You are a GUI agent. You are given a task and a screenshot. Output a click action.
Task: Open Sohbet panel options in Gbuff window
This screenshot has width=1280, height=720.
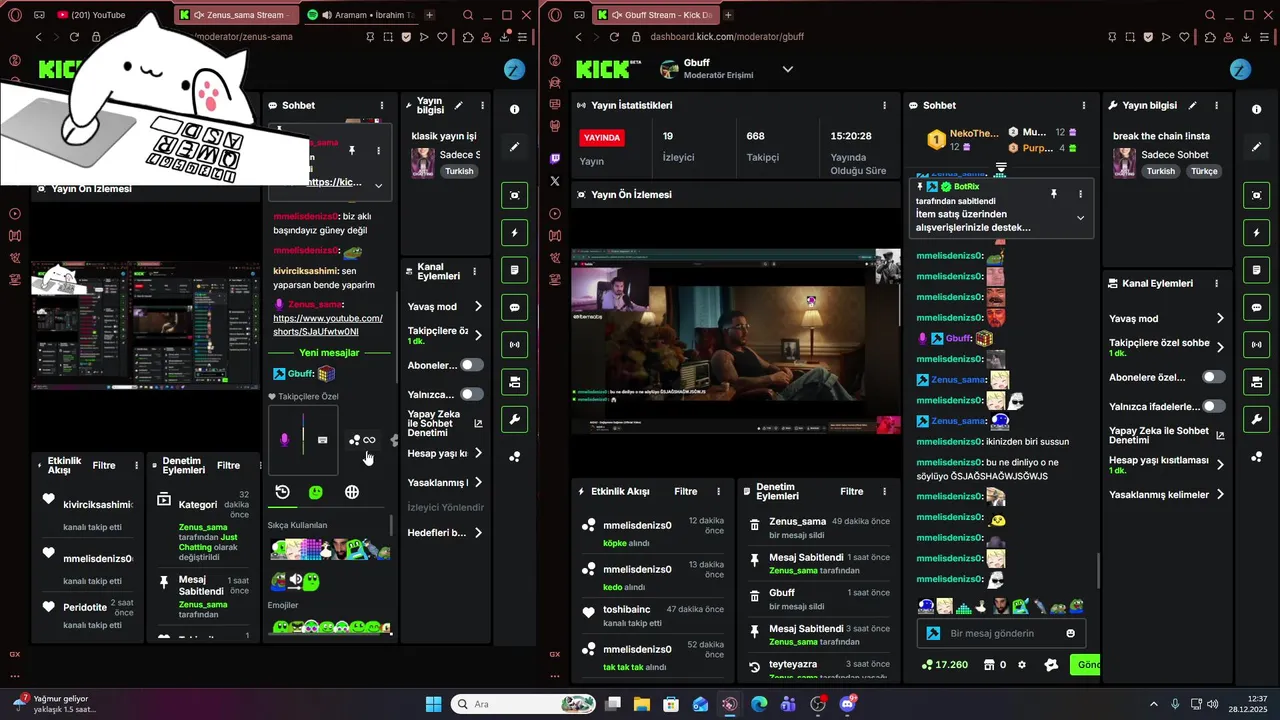click(1084, 105)
